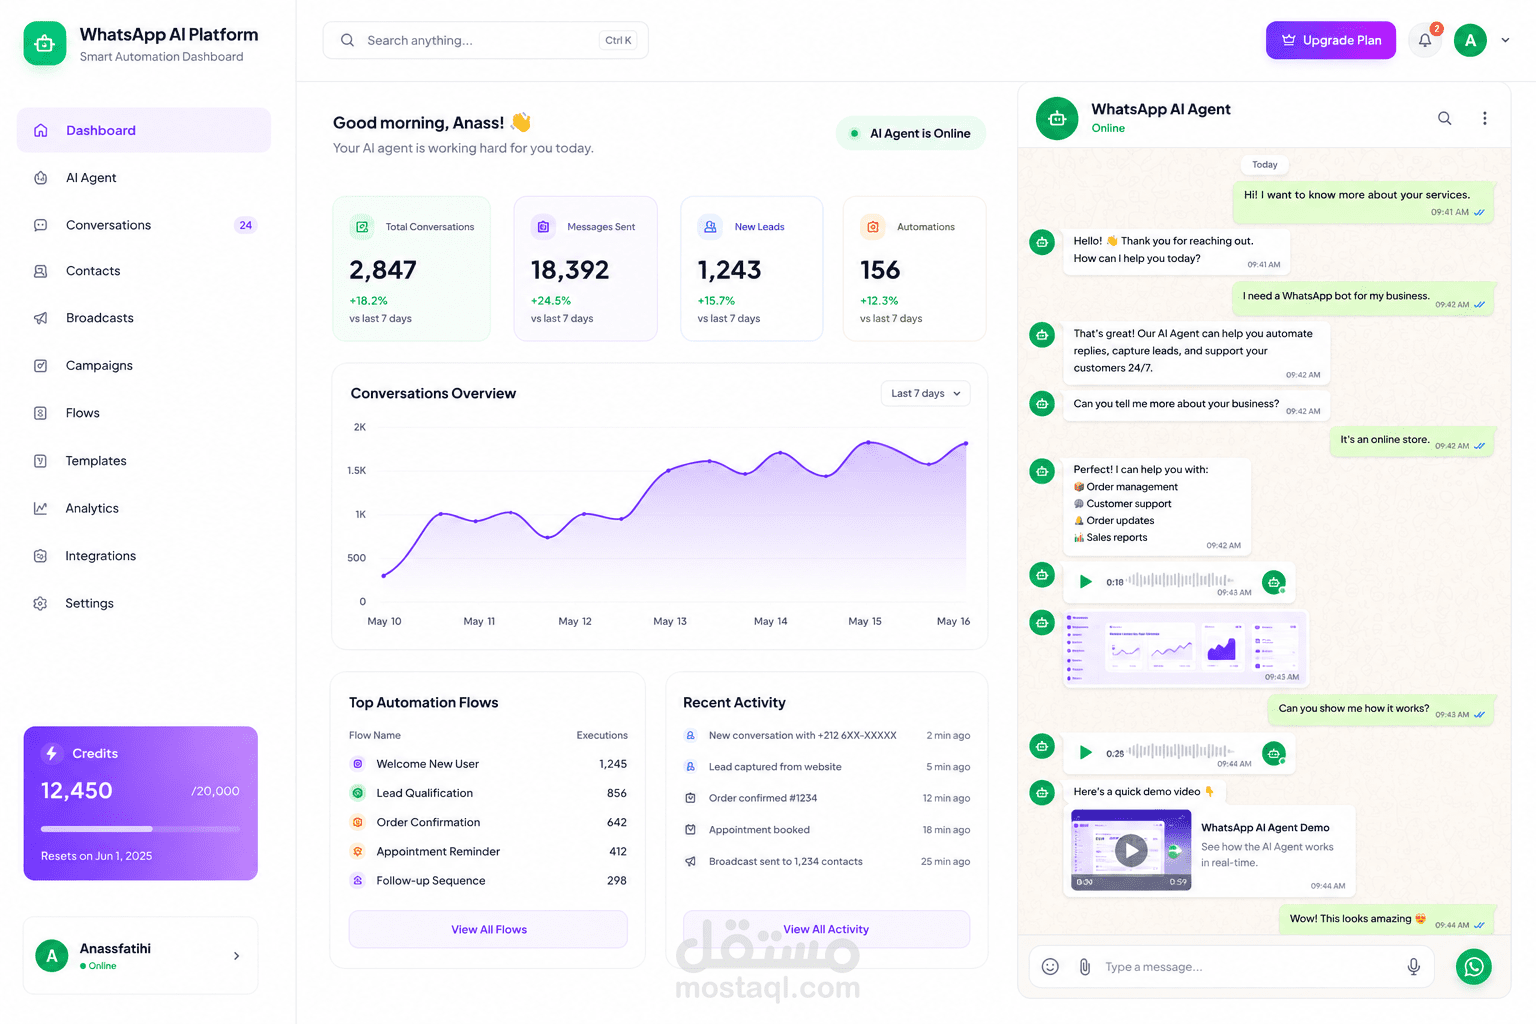1536x1024 pixels.
Task: Click the Welcome New User flow icon
Action: coord(357,764)
